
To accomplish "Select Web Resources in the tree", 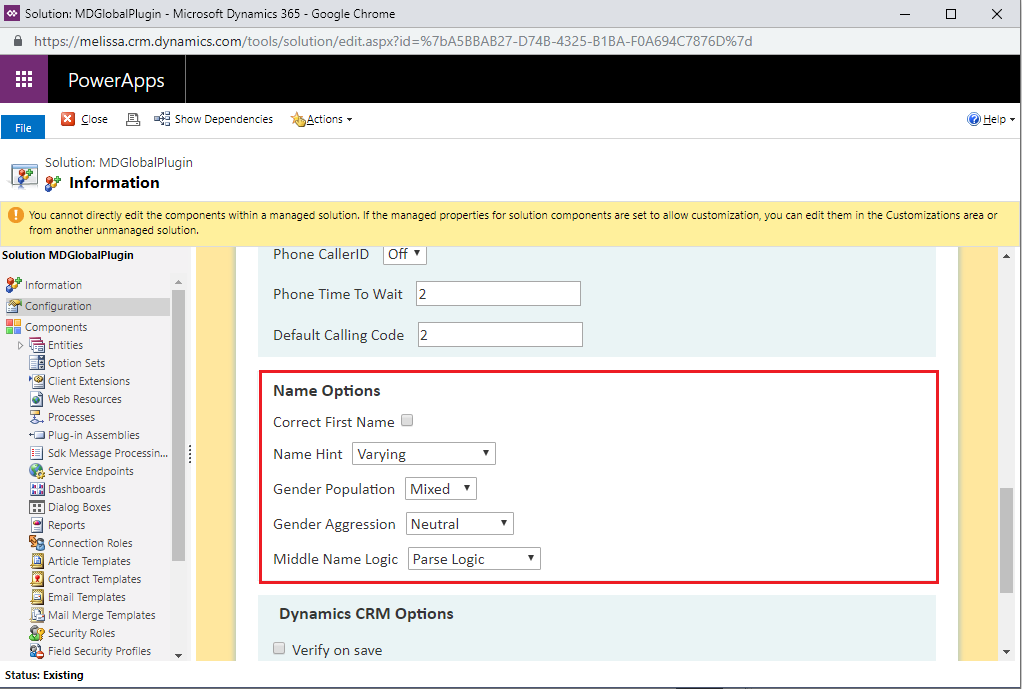I will click(x=85, y=399).
